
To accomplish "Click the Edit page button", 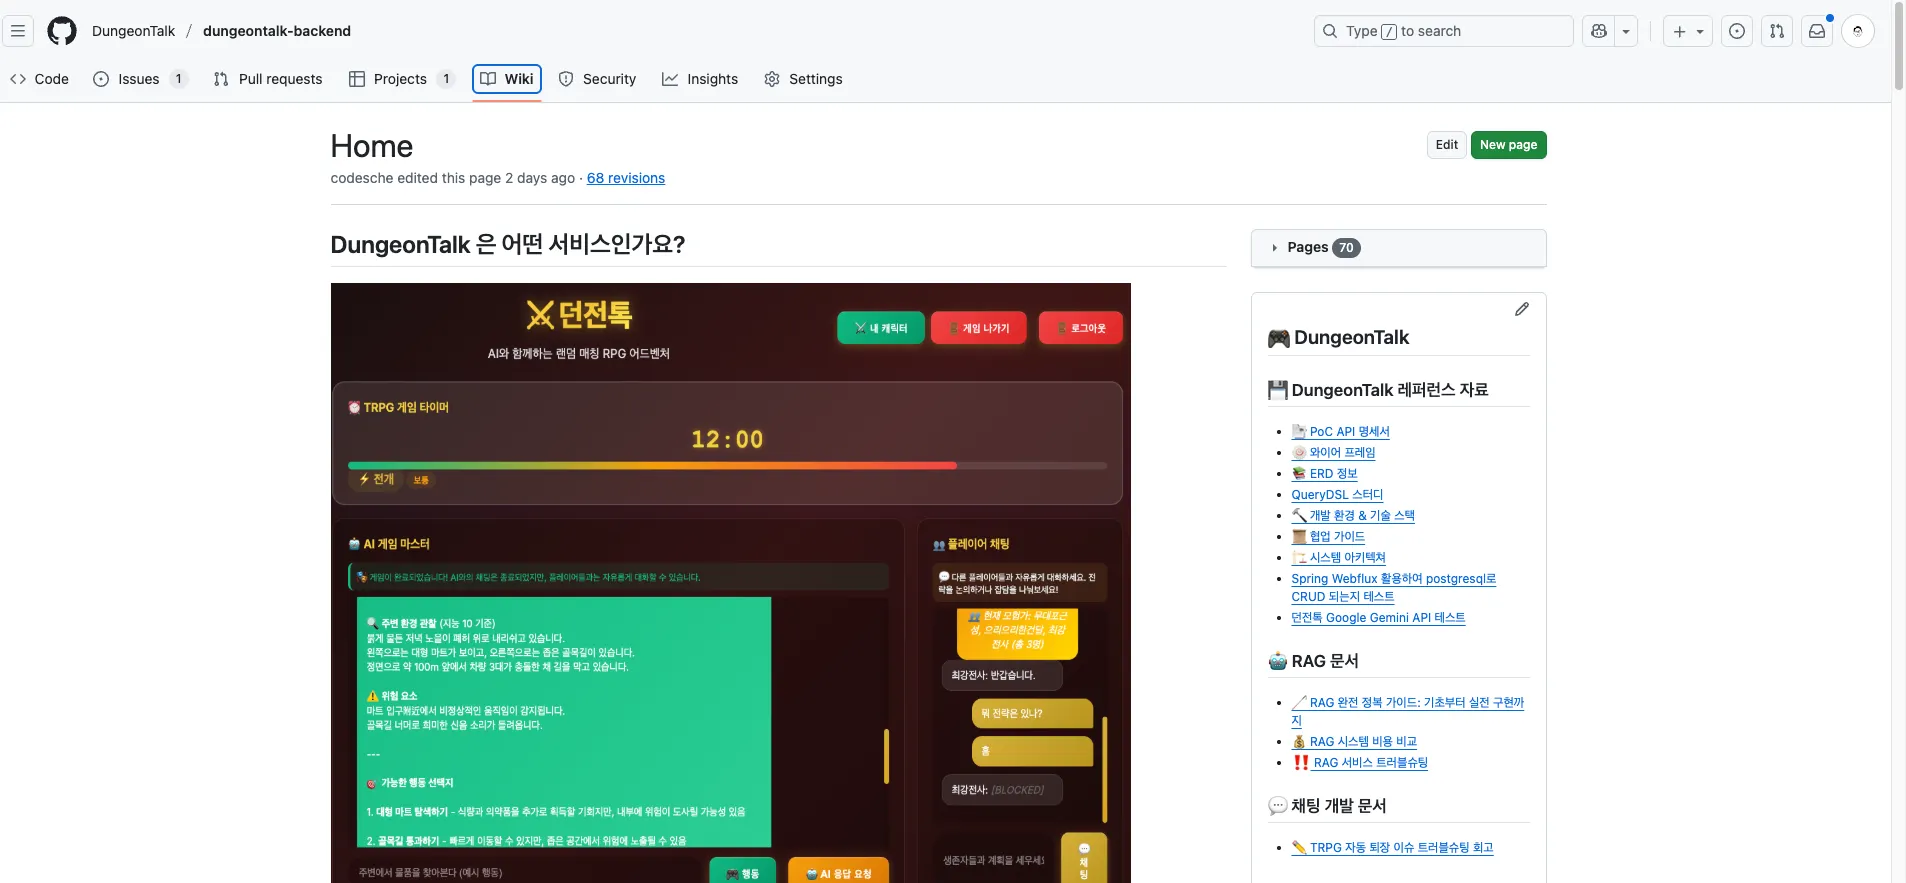I will [1447, 145].
